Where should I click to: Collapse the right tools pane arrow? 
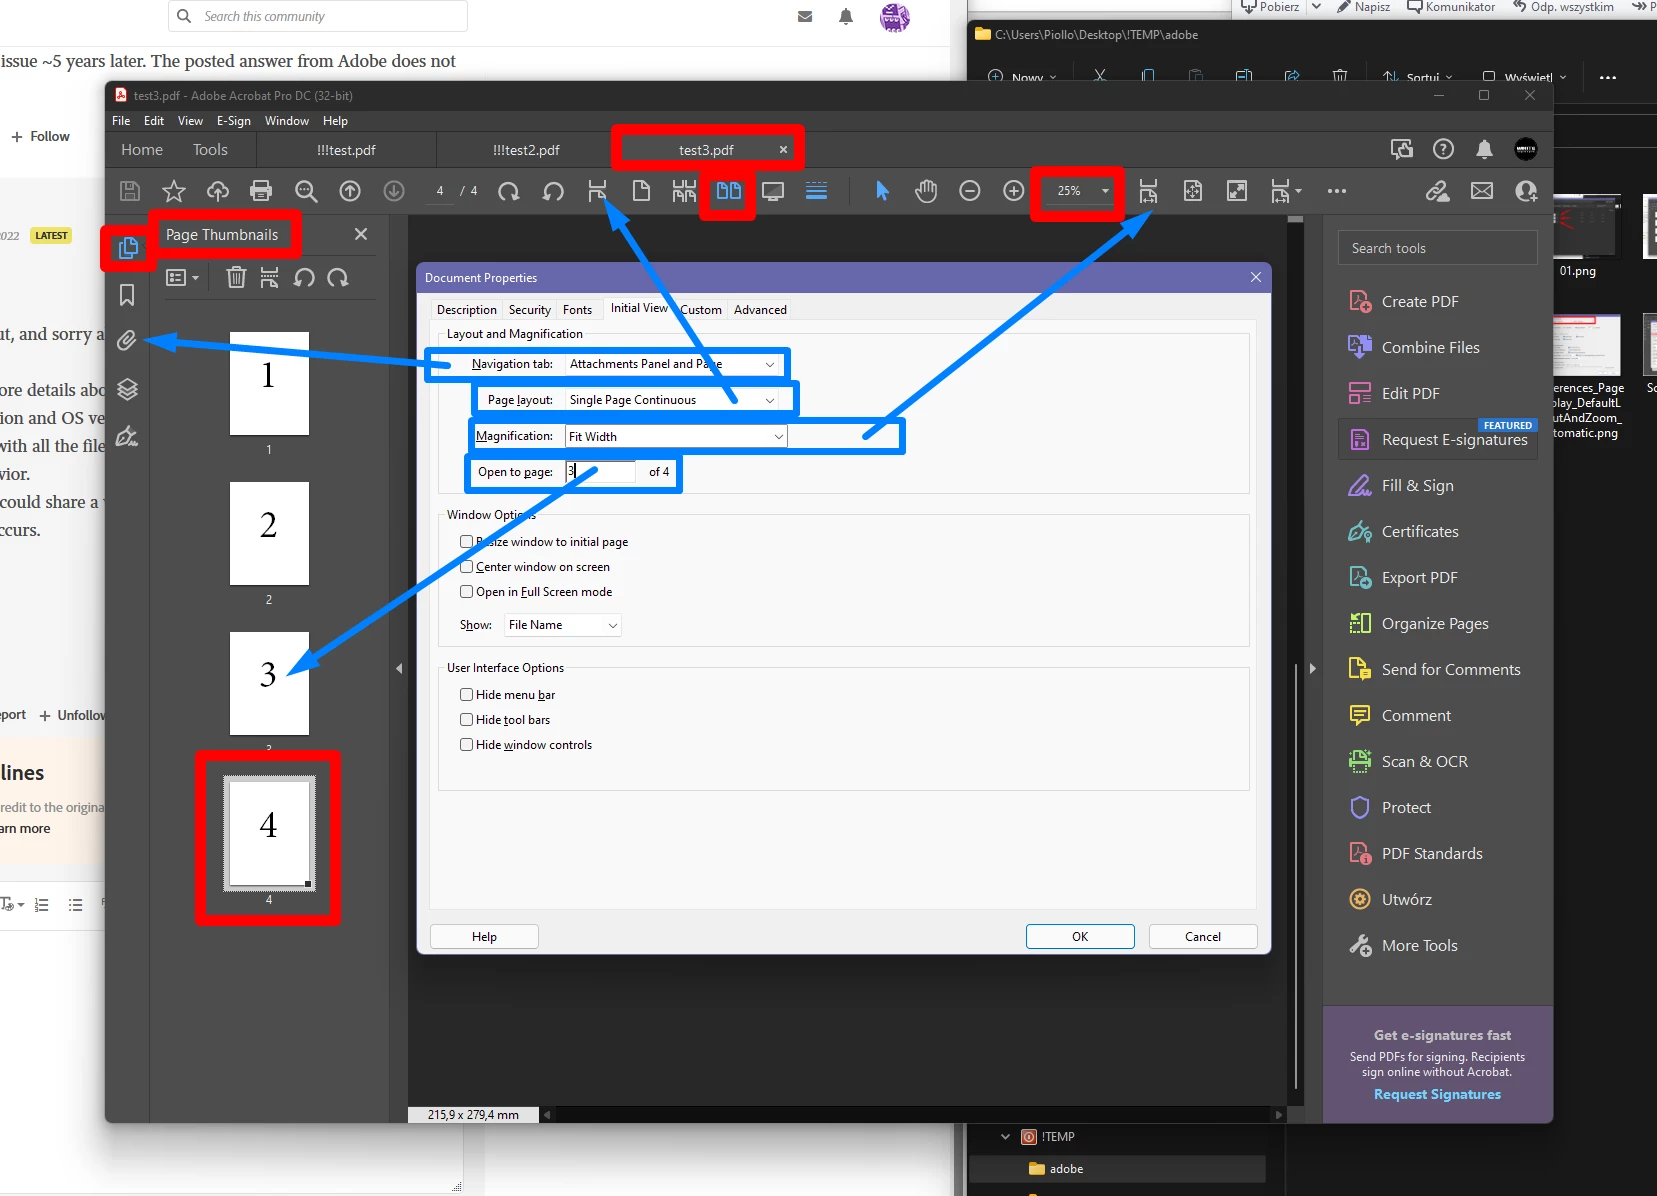1312,668
